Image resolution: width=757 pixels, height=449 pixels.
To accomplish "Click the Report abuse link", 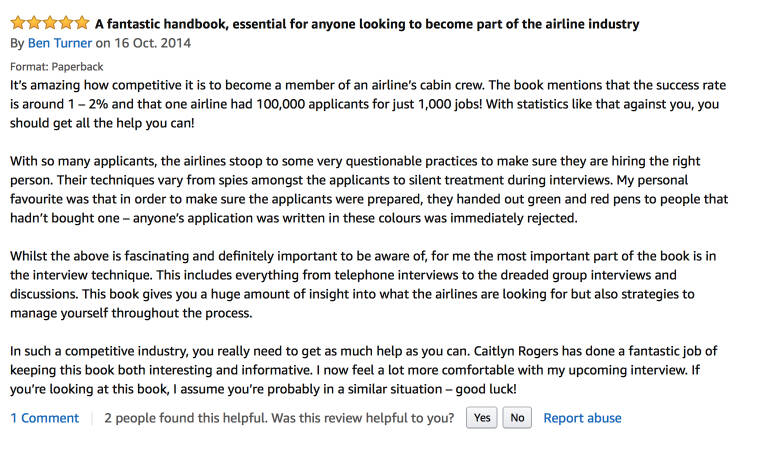I will point(582,418).
